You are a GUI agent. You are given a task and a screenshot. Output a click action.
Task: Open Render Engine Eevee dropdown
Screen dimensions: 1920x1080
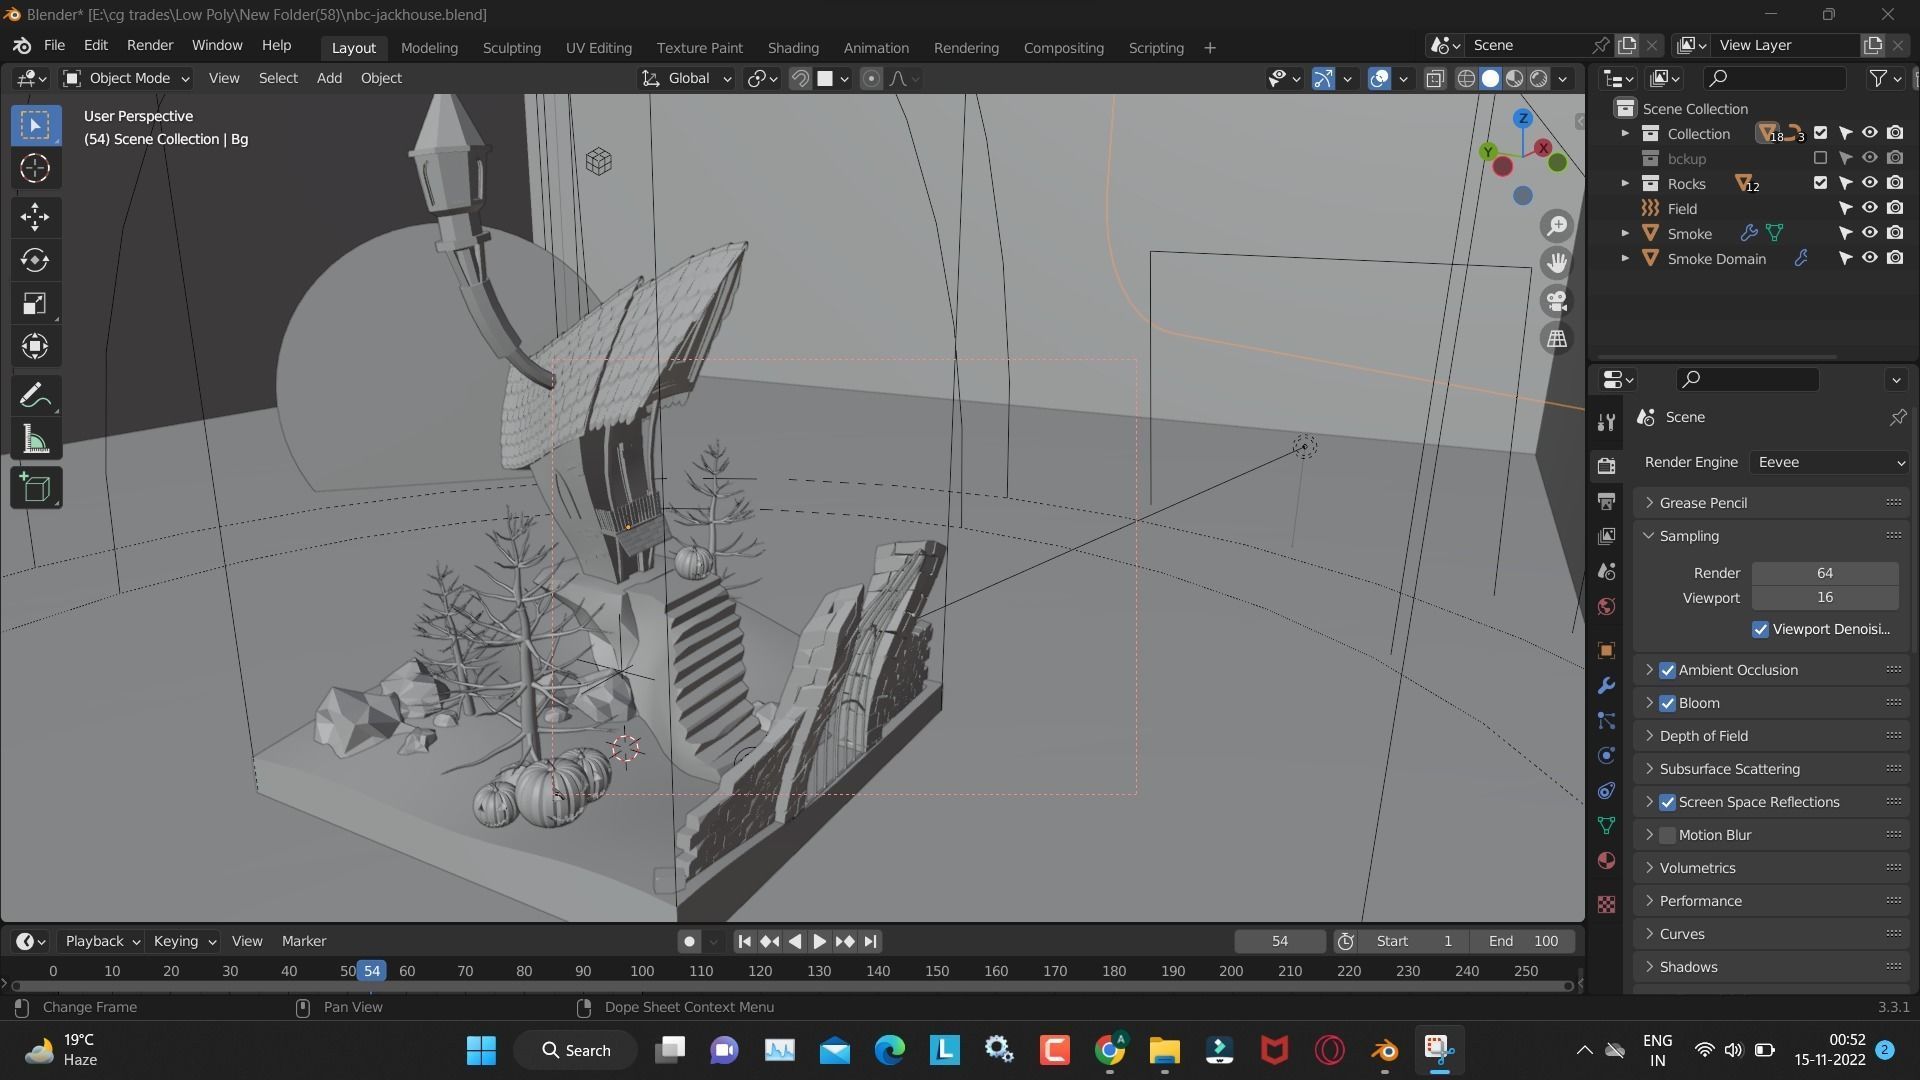click(1829, 462)
